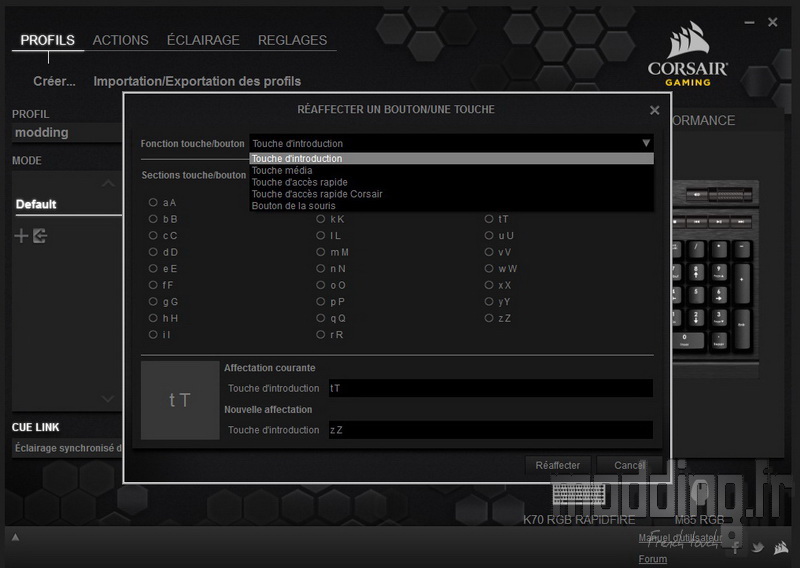Viewport: 800px width, 568px height.
Task: Open the Forum link
Action: (x=653, y=559)
